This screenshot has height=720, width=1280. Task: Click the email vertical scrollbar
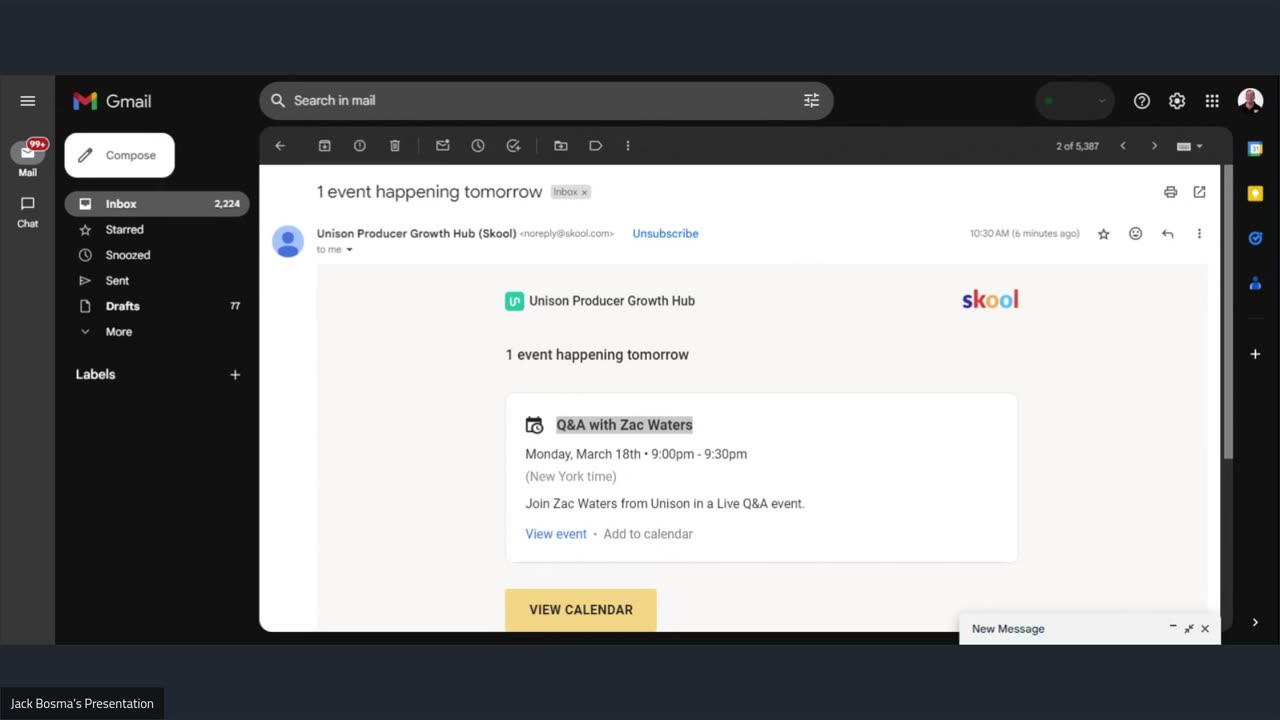[1228, 314]
